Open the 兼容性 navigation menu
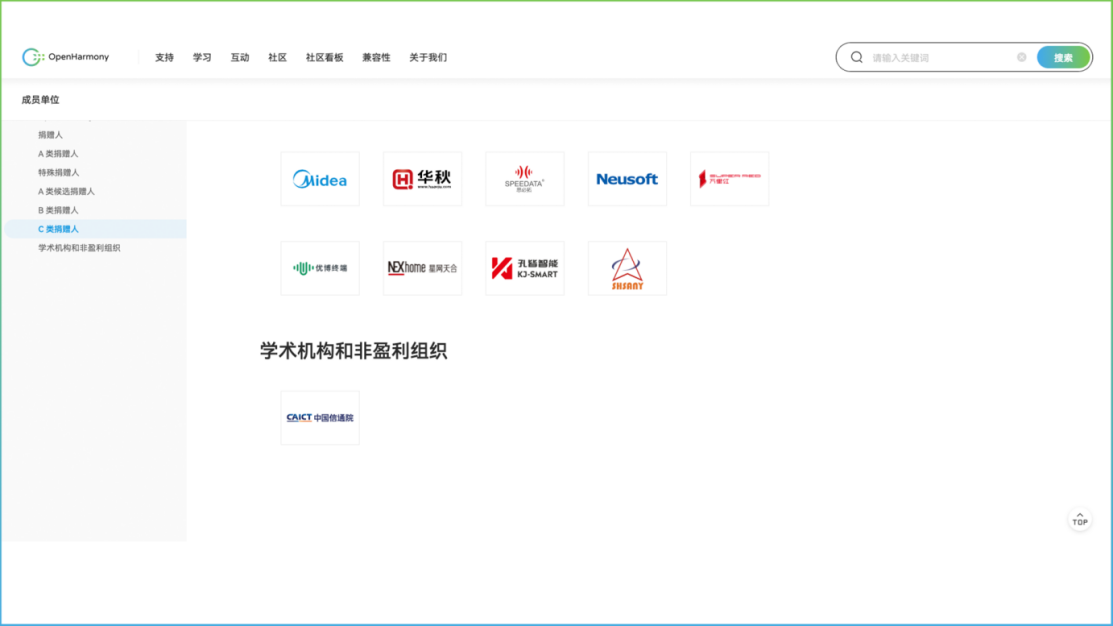 click(376, 57)
